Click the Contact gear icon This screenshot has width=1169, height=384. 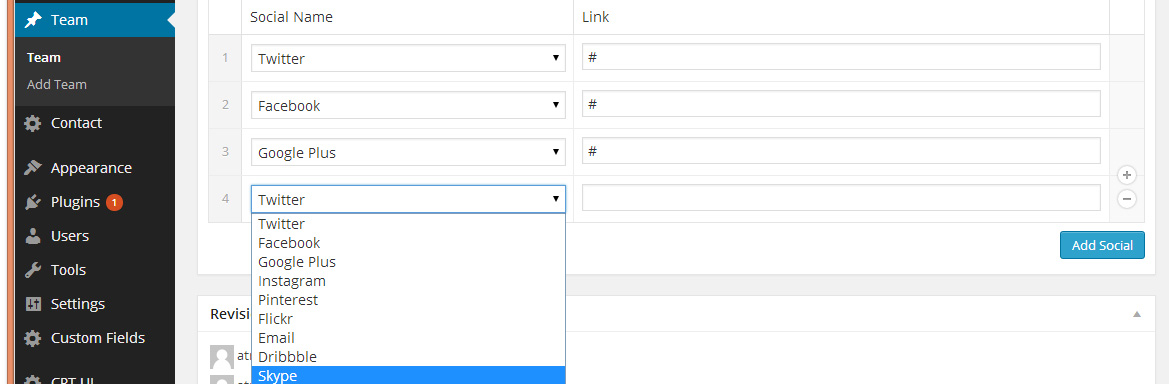tap(33, 123)
